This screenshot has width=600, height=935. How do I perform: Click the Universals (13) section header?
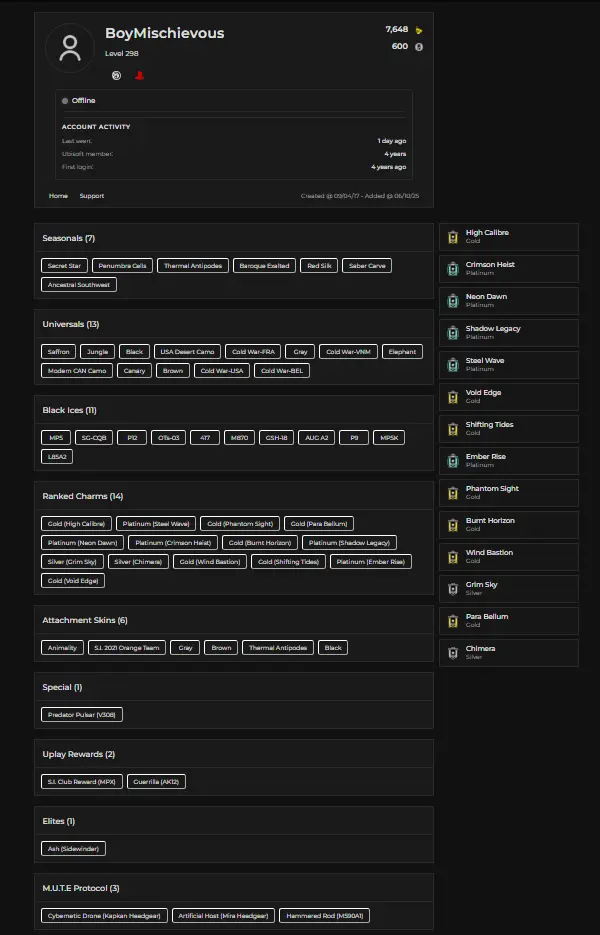[70, 324]
